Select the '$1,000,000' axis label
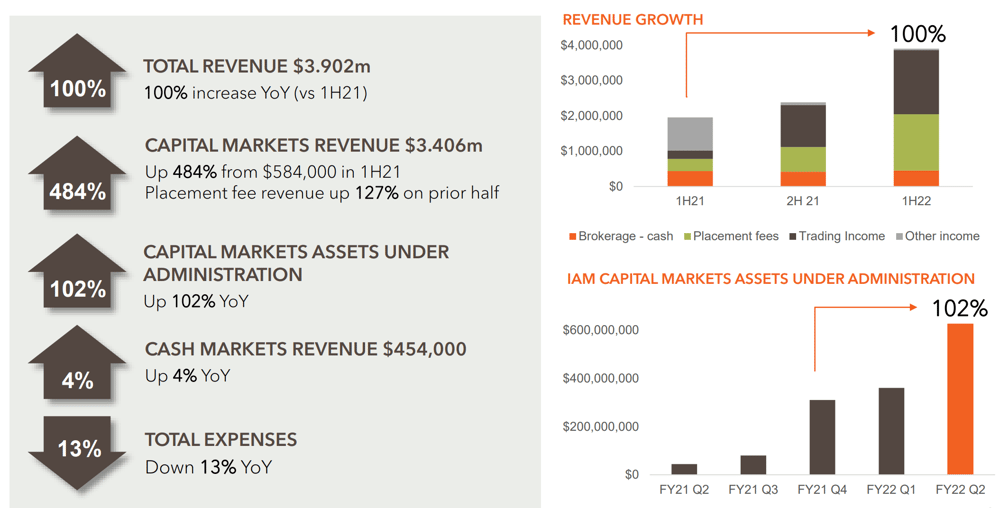This screenshot has width=1000, height=508. coord(591,151)
